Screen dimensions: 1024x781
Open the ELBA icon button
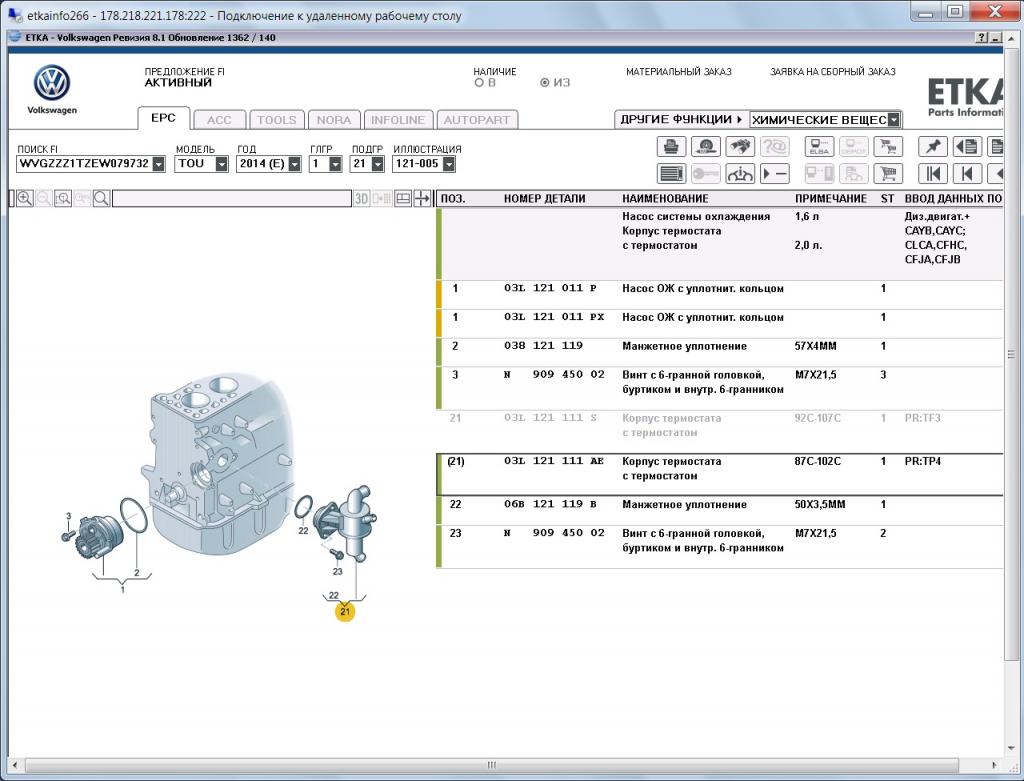[819, 146]
